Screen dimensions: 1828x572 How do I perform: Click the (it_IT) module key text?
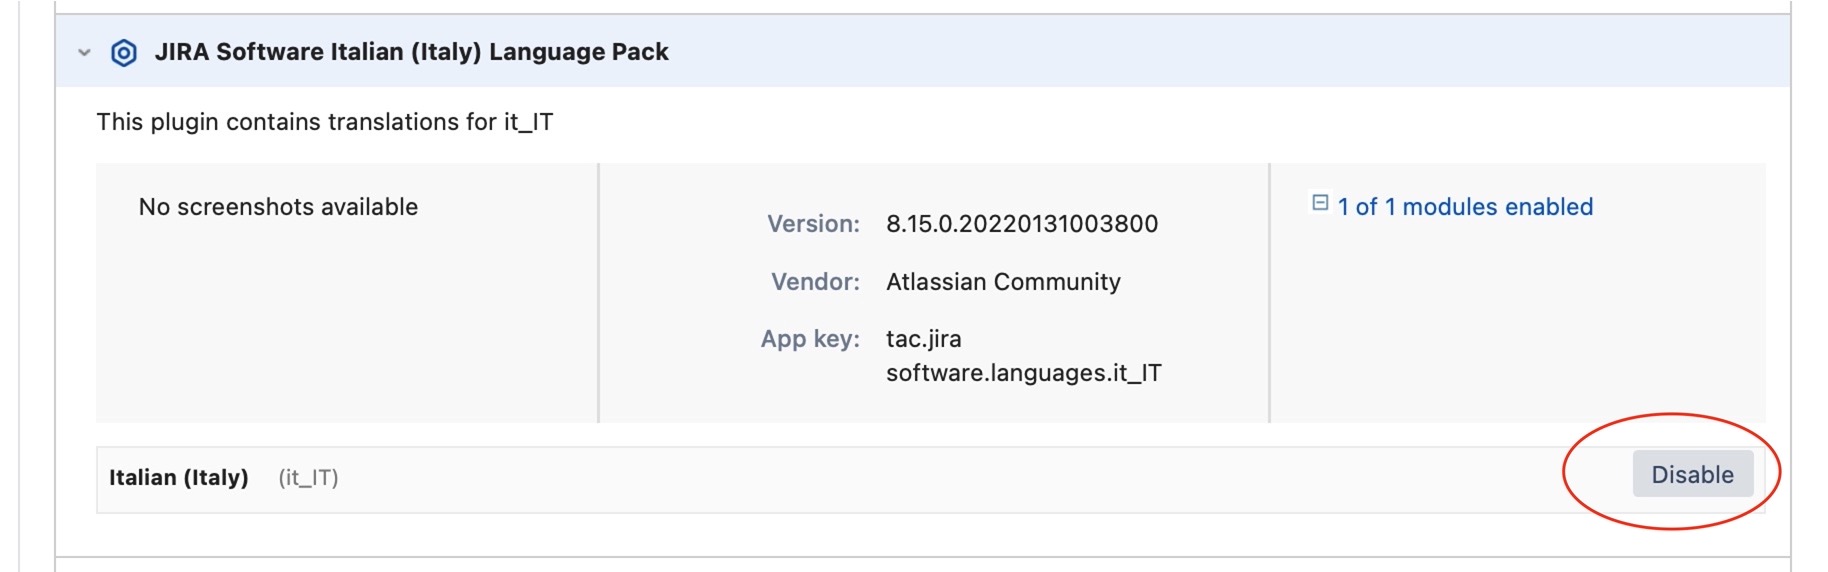pos(308,478)
